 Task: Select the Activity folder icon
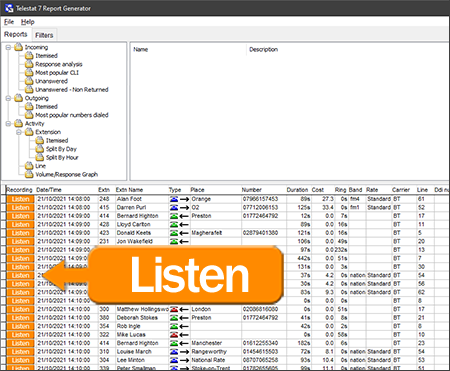point(19,123)
